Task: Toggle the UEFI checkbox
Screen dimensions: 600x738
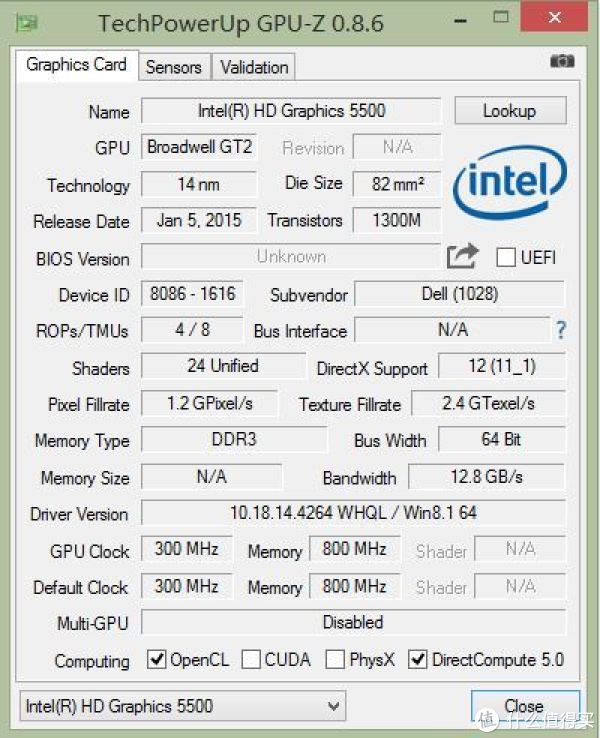Action: (x=506, y=257)
